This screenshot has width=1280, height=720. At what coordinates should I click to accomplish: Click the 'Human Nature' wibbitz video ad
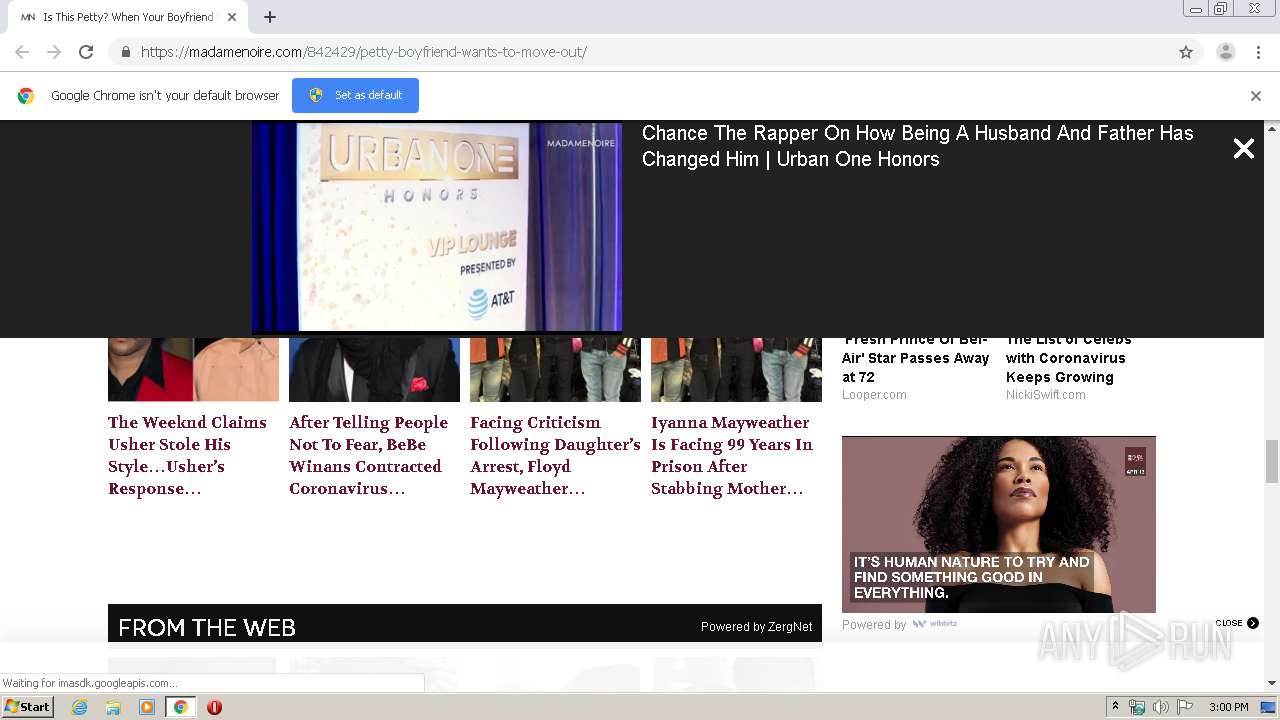click(998, 524)
